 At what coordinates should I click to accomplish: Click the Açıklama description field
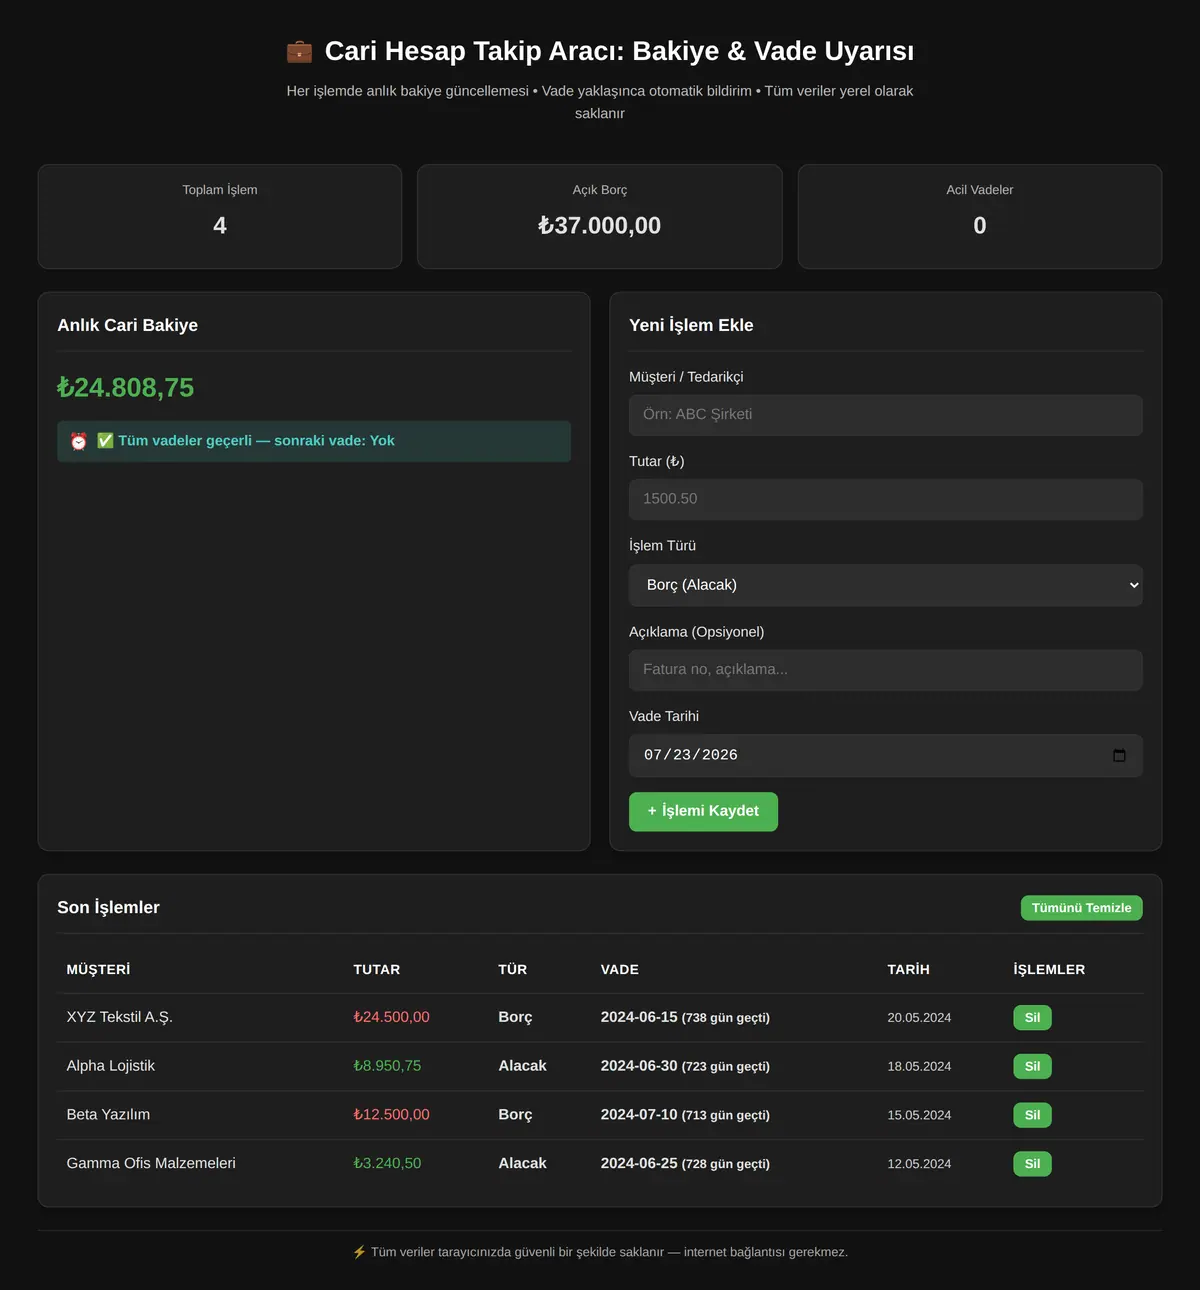coord(885,670)
